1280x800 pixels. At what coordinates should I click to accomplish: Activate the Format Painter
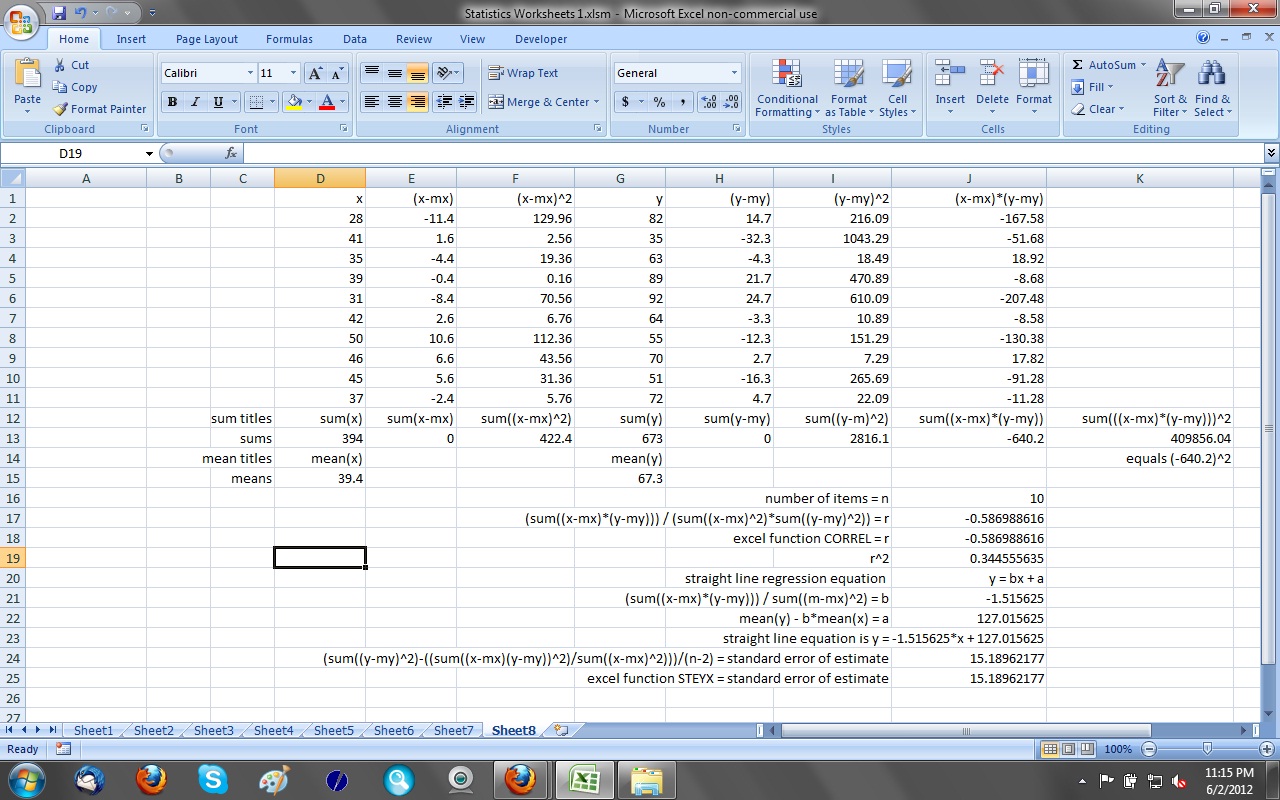point(99,109)
